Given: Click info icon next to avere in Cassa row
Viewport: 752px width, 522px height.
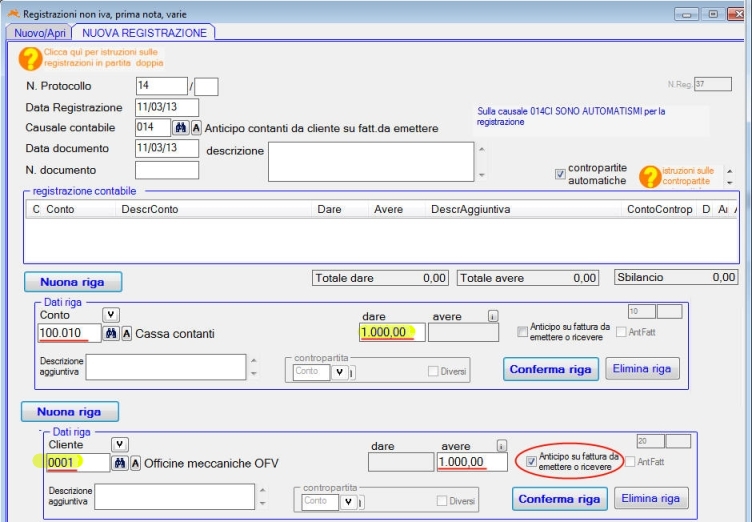Looking at the screenshot, I should click(x=493, y=316).
